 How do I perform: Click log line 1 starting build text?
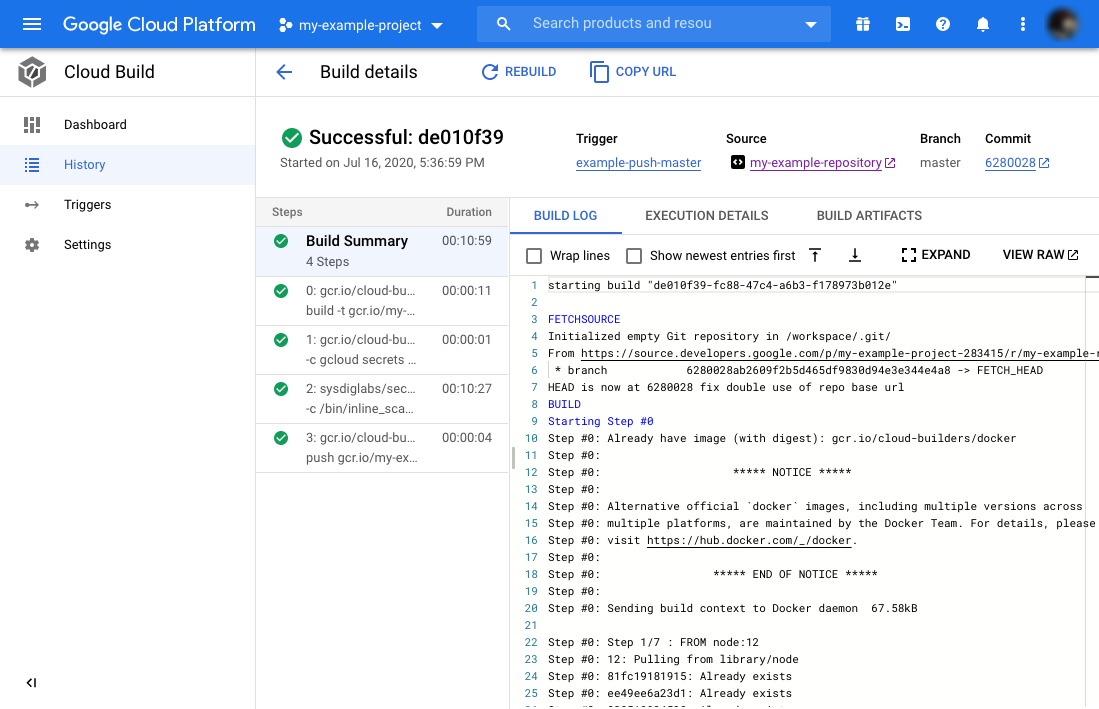(x=722, y=285)
